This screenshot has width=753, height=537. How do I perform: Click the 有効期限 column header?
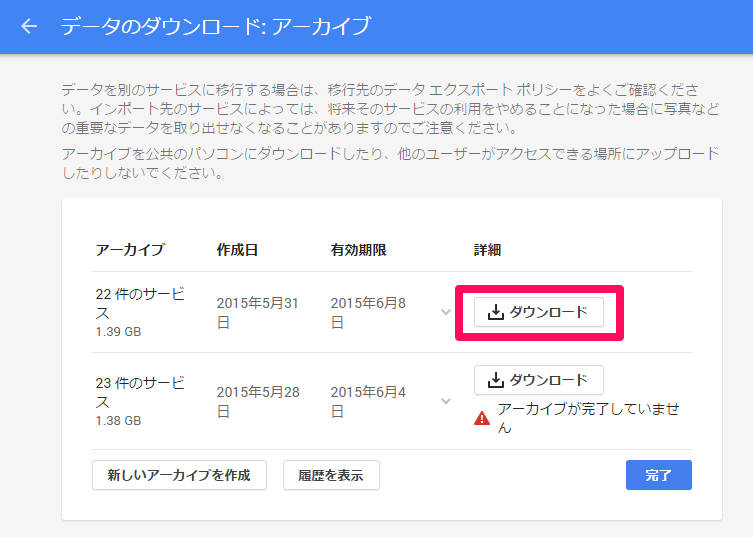pyautogui.click(x=358, y=250)
